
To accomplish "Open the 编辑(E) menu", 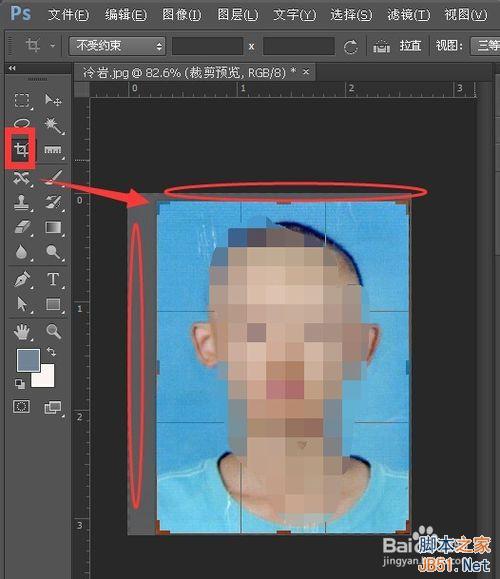I will 126,15.
